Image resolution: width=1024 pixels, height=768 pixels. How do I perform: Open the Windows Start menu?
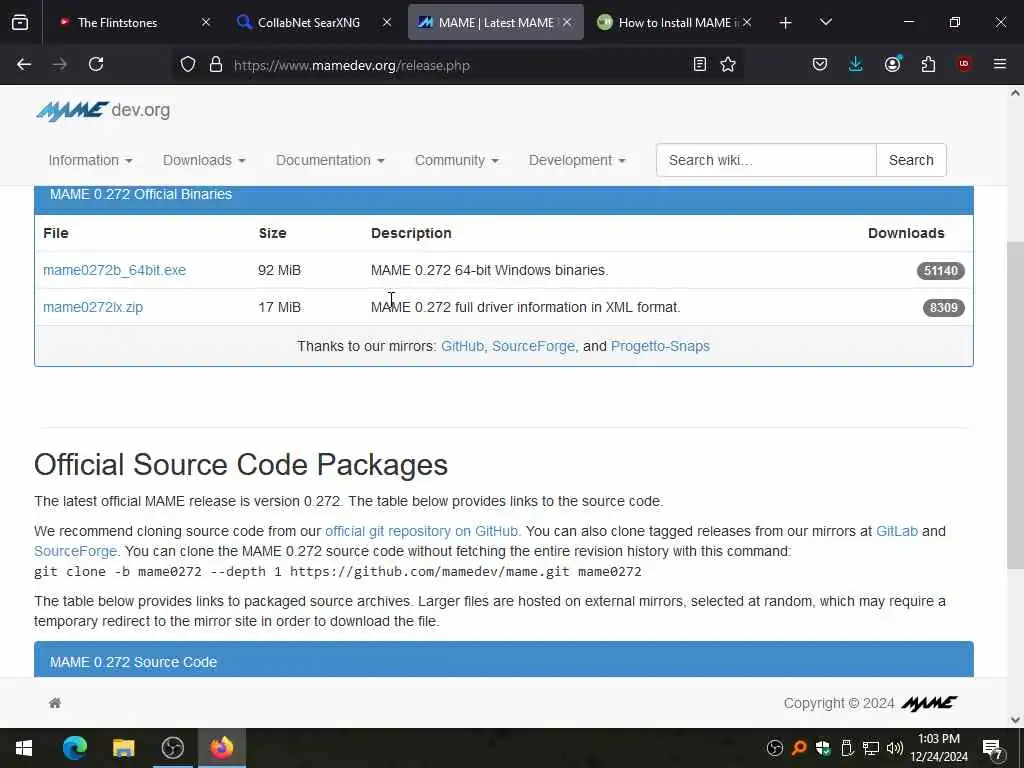[24, 748]
